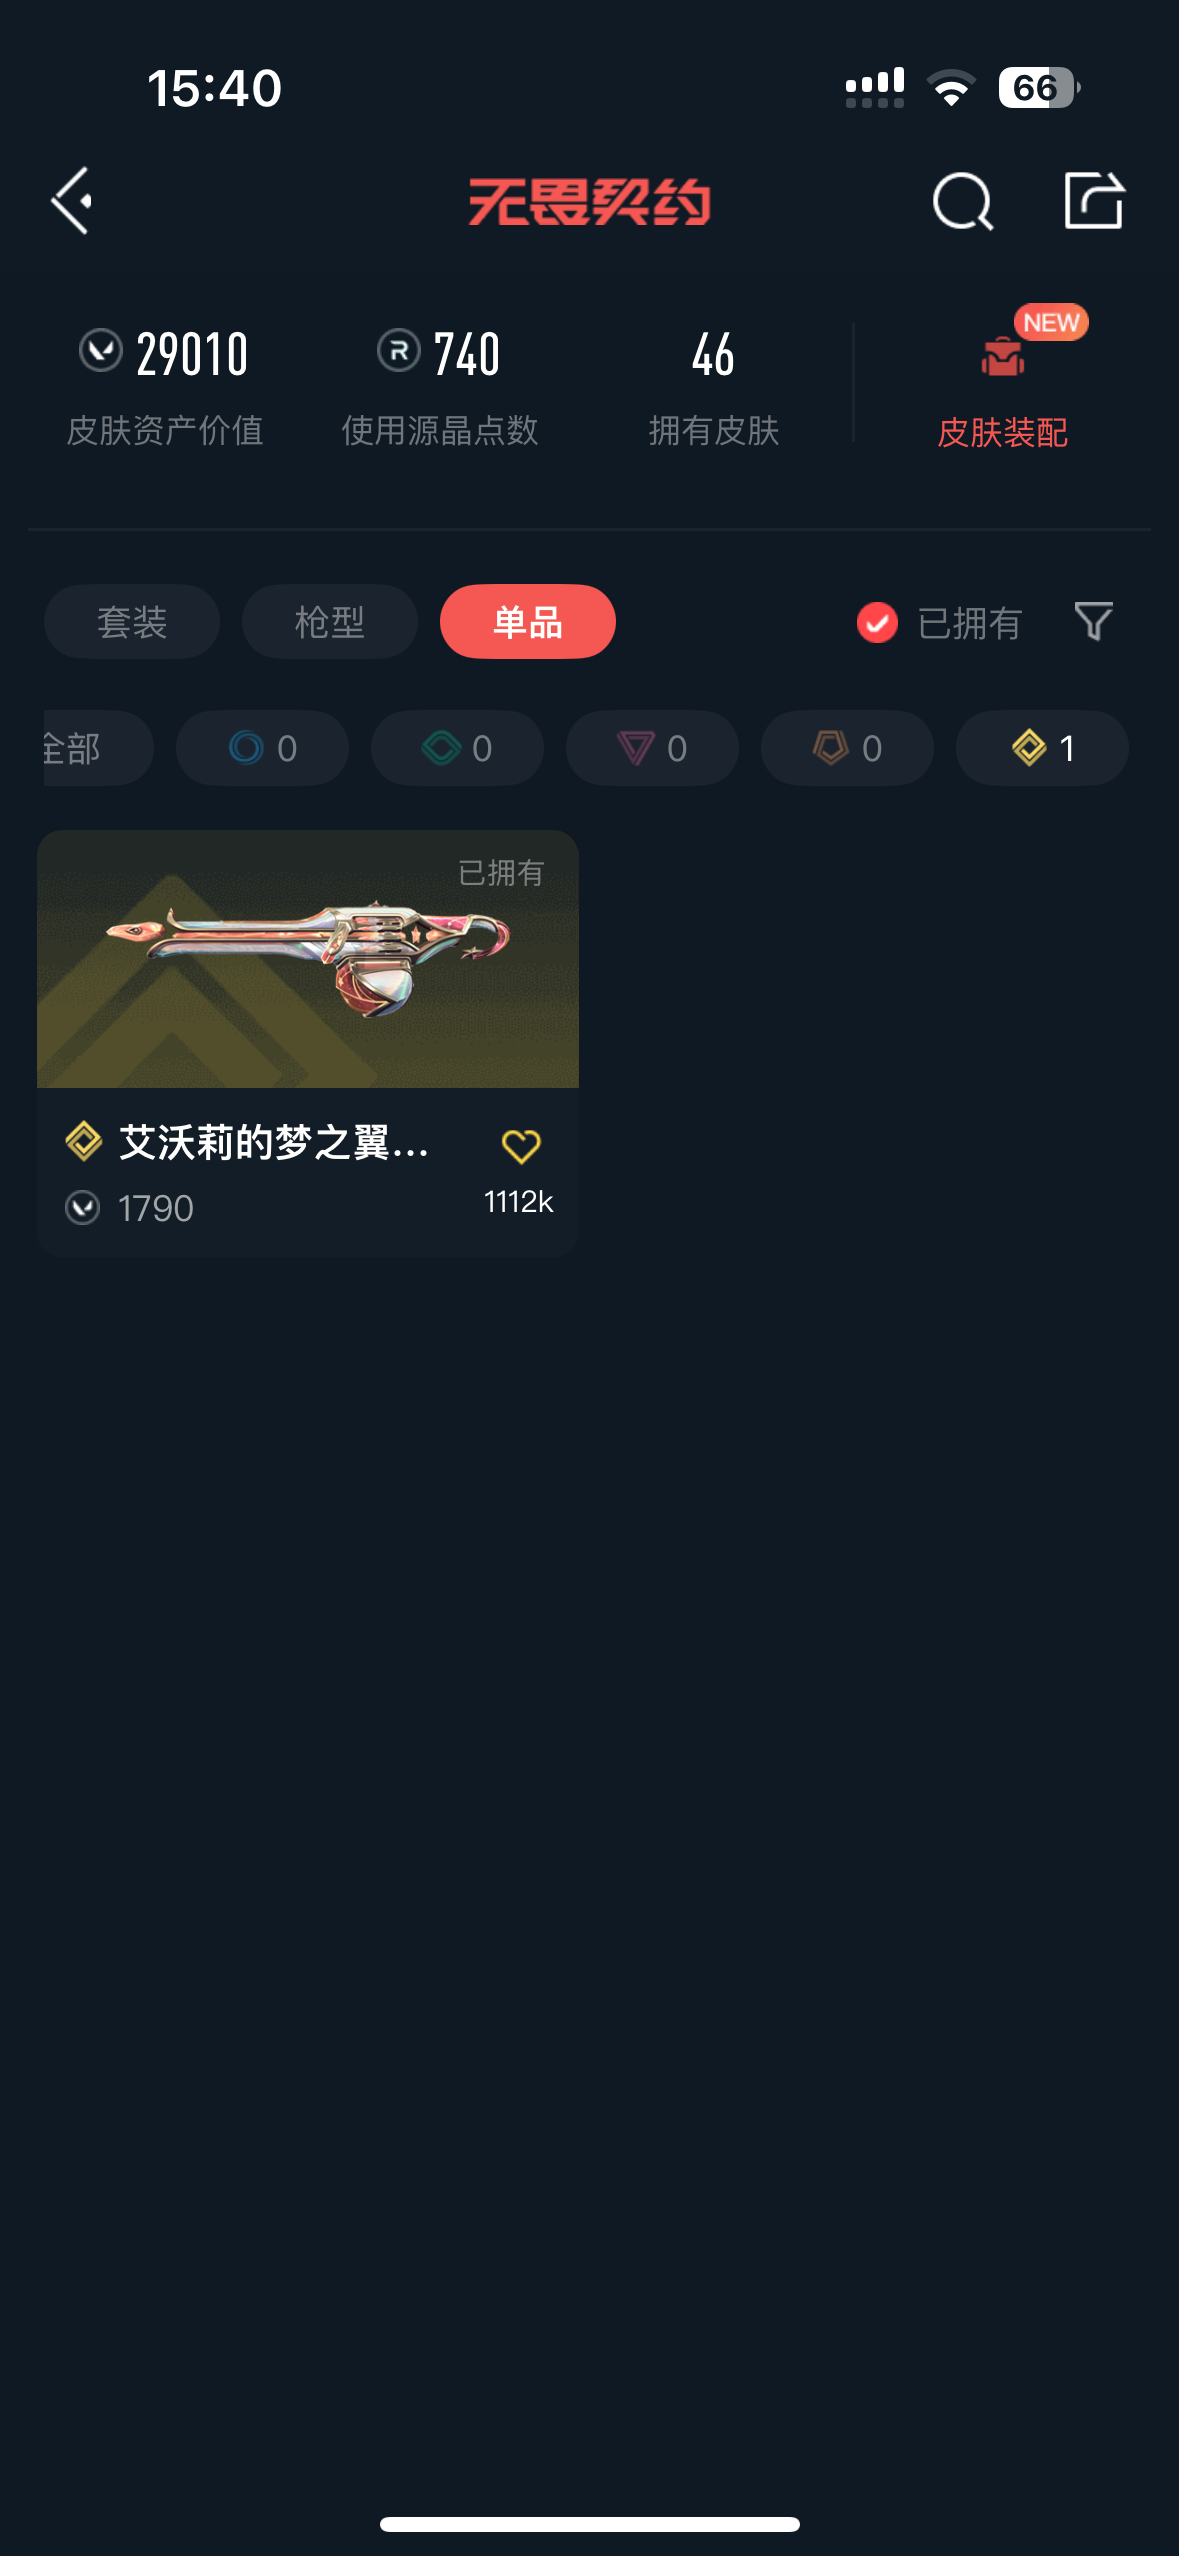This screenshot has height=2556, width=1179.
Task: Switch to the 套装 tab
Action: 132,622
